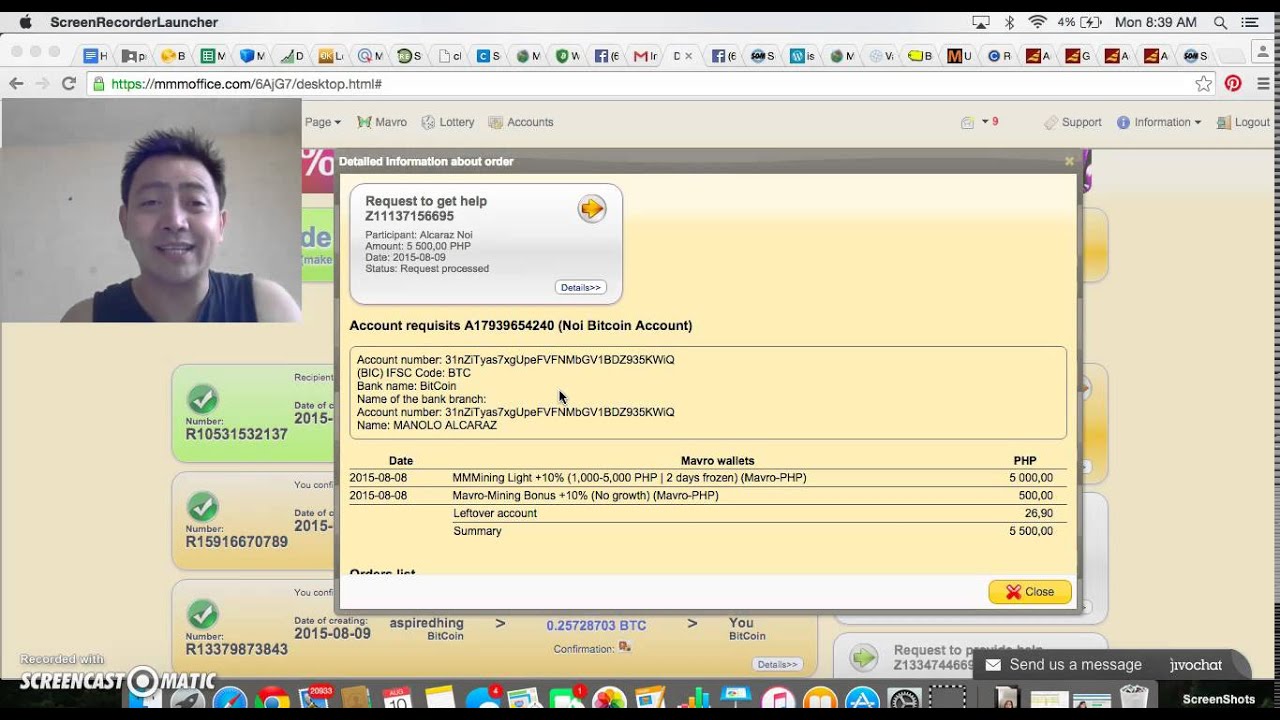This screenshot has height=720, width=1280.
Task: Bookmark this page with the star icon
Action: (x=1204, y=84)
